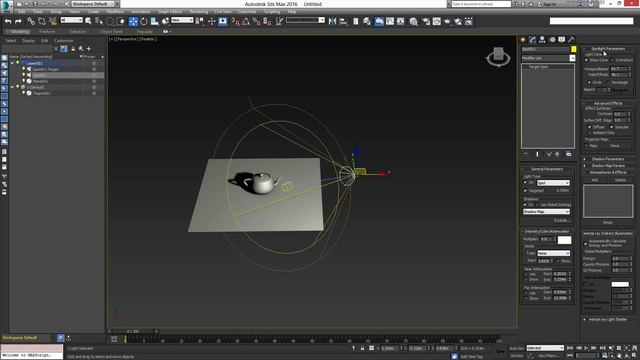Activate the Select and Move tool

133,21
